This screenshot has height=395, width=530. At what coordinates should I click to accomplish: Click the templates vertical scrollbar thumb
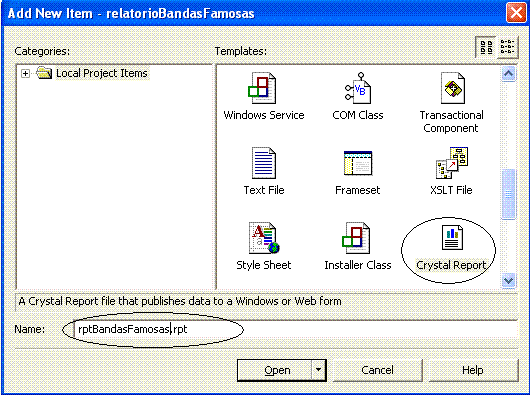tap(508, 194)
